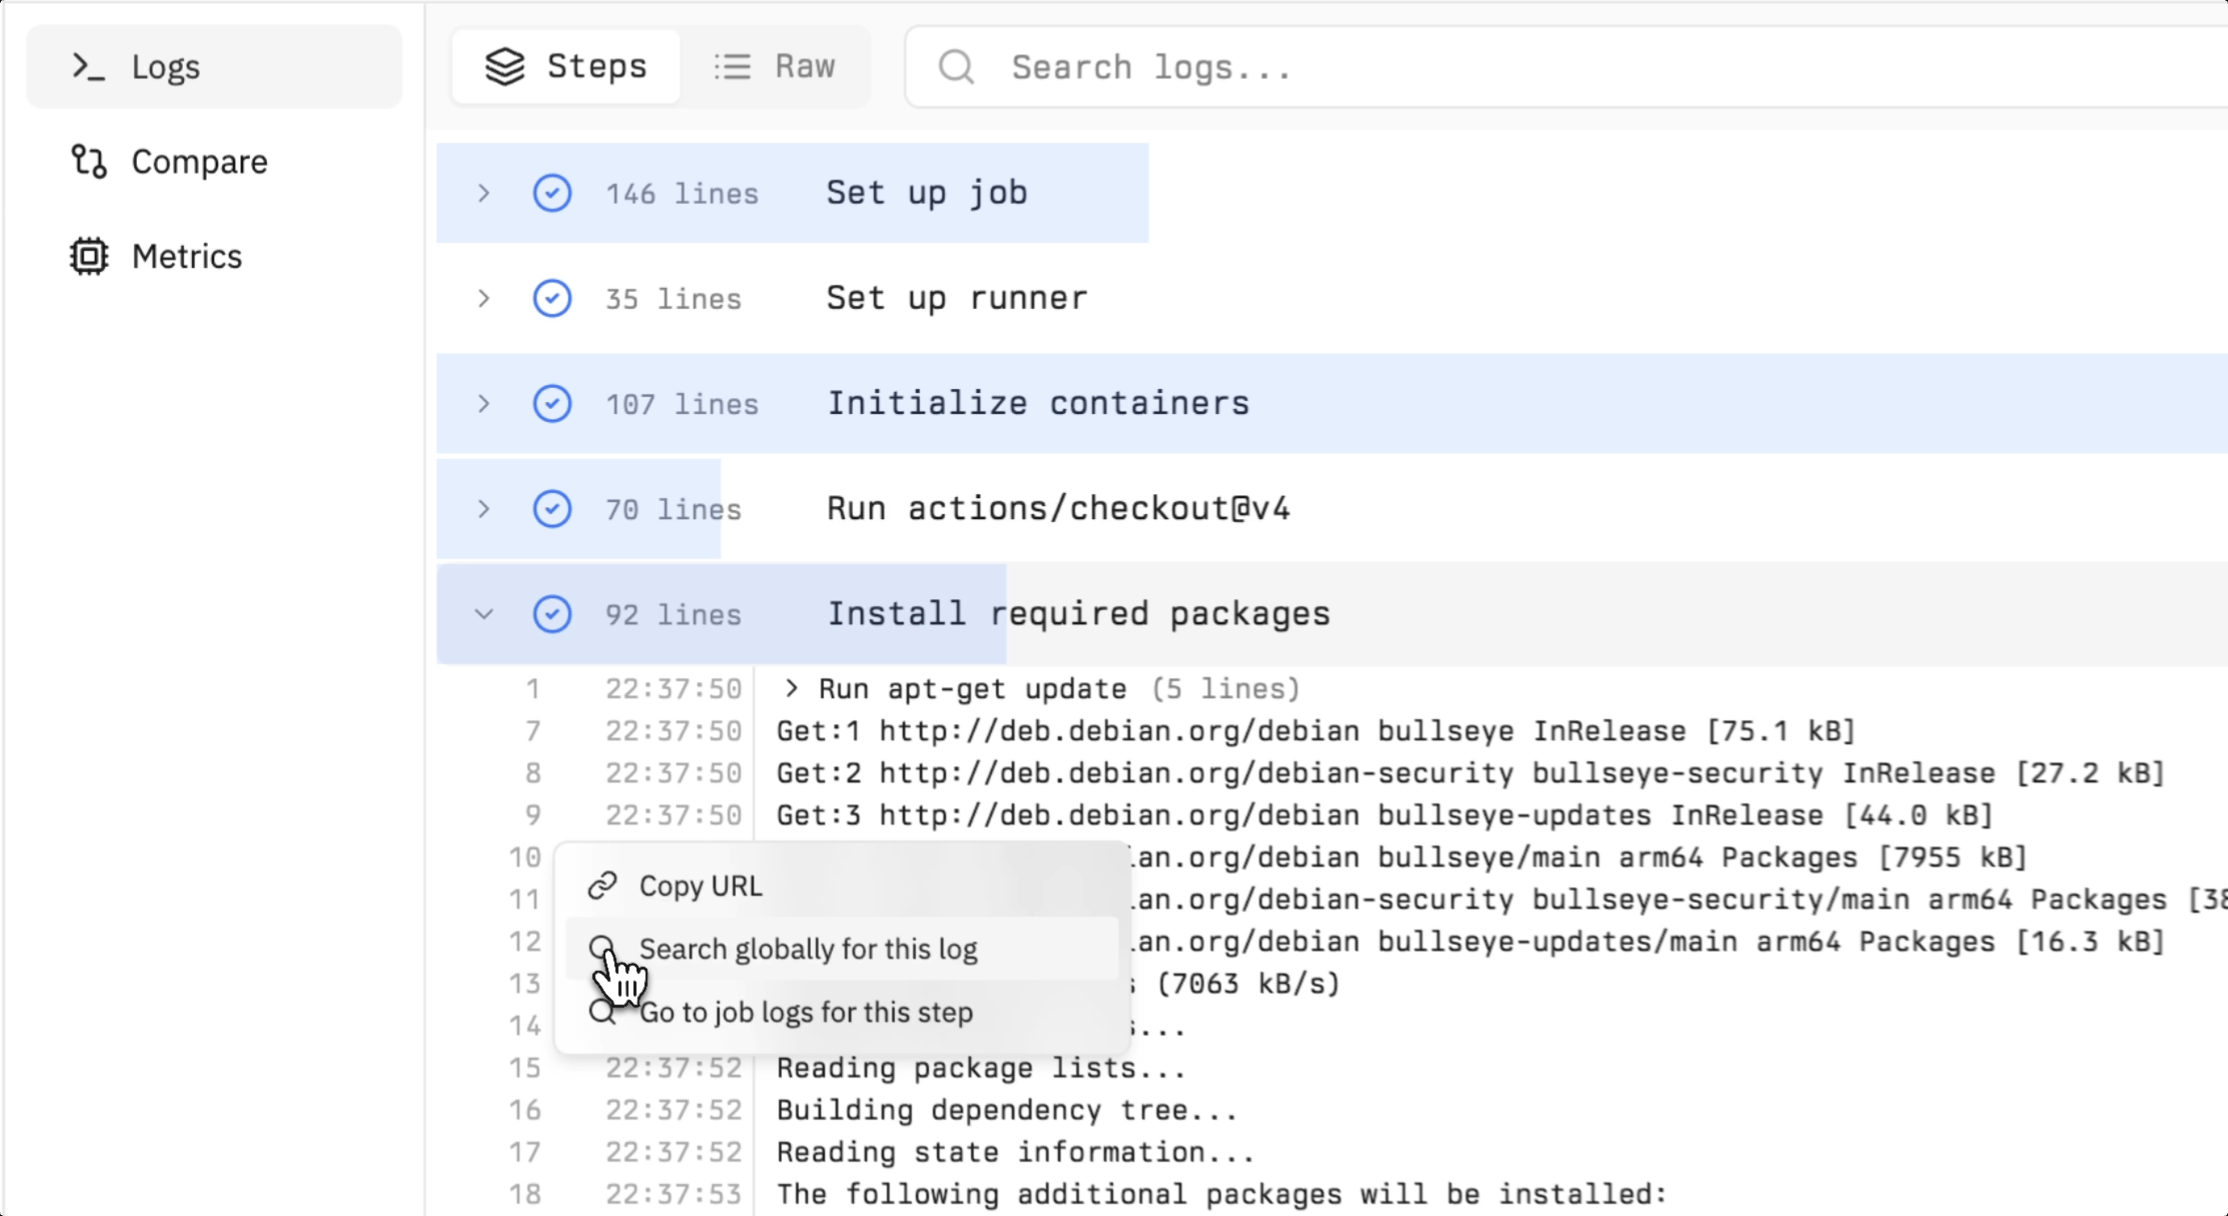
Task: Click the Search logs input field
Action: [x=1566, y=67]
